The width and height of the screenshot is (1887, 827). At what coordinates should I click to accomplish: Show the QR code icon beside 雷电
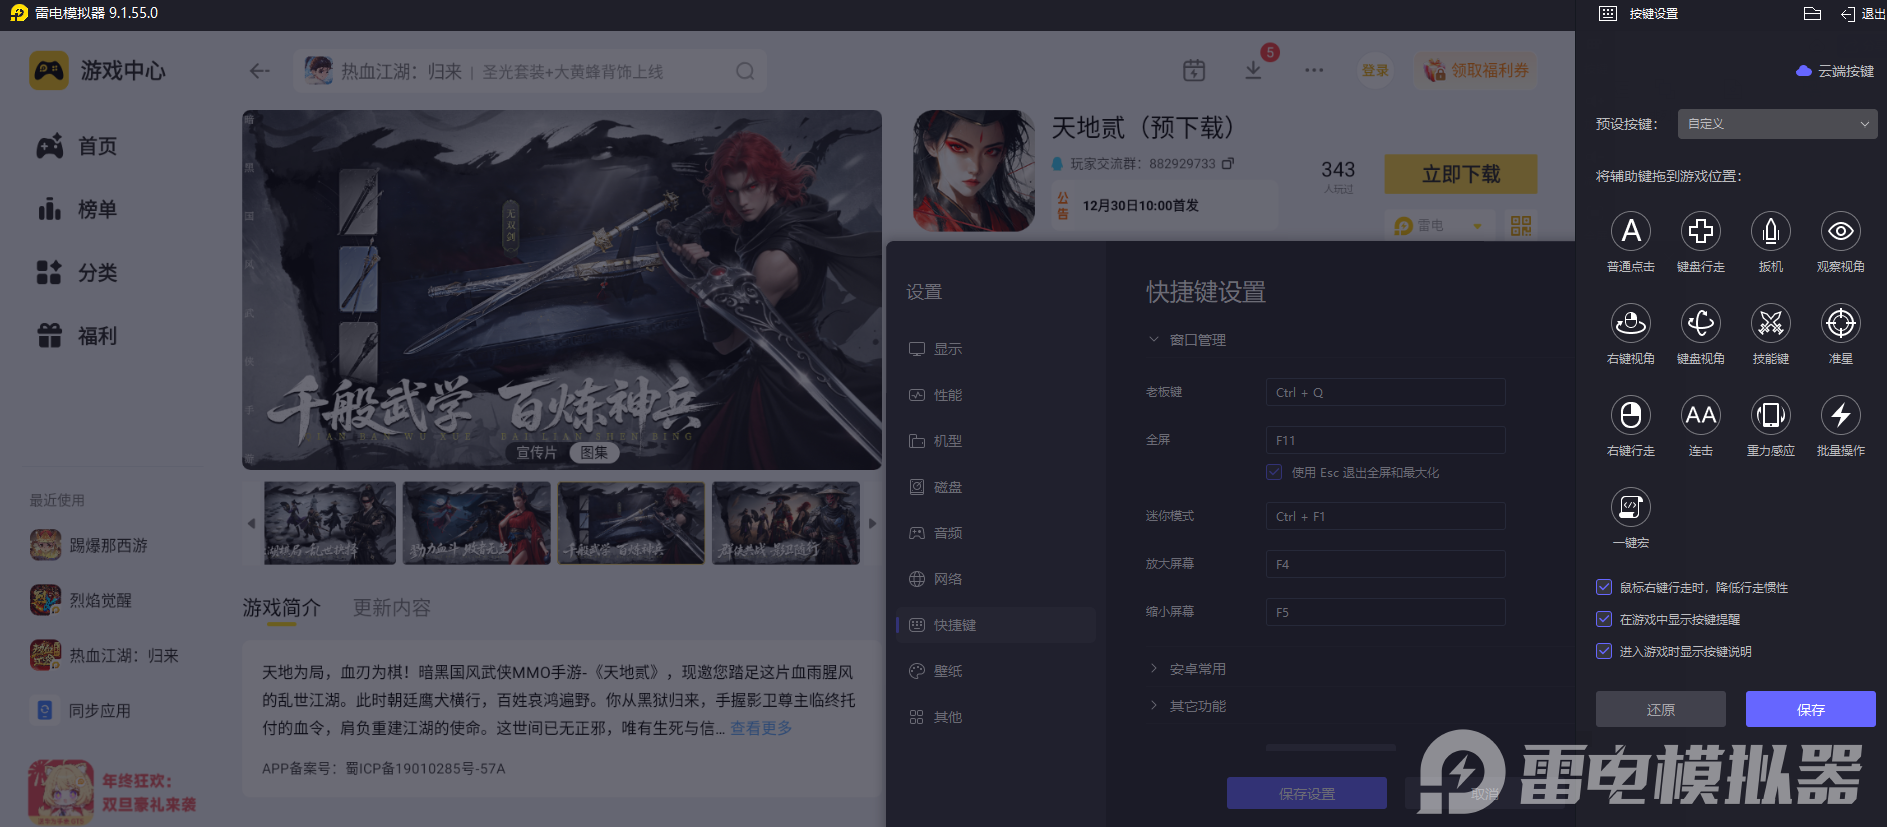coord(1521,226)
